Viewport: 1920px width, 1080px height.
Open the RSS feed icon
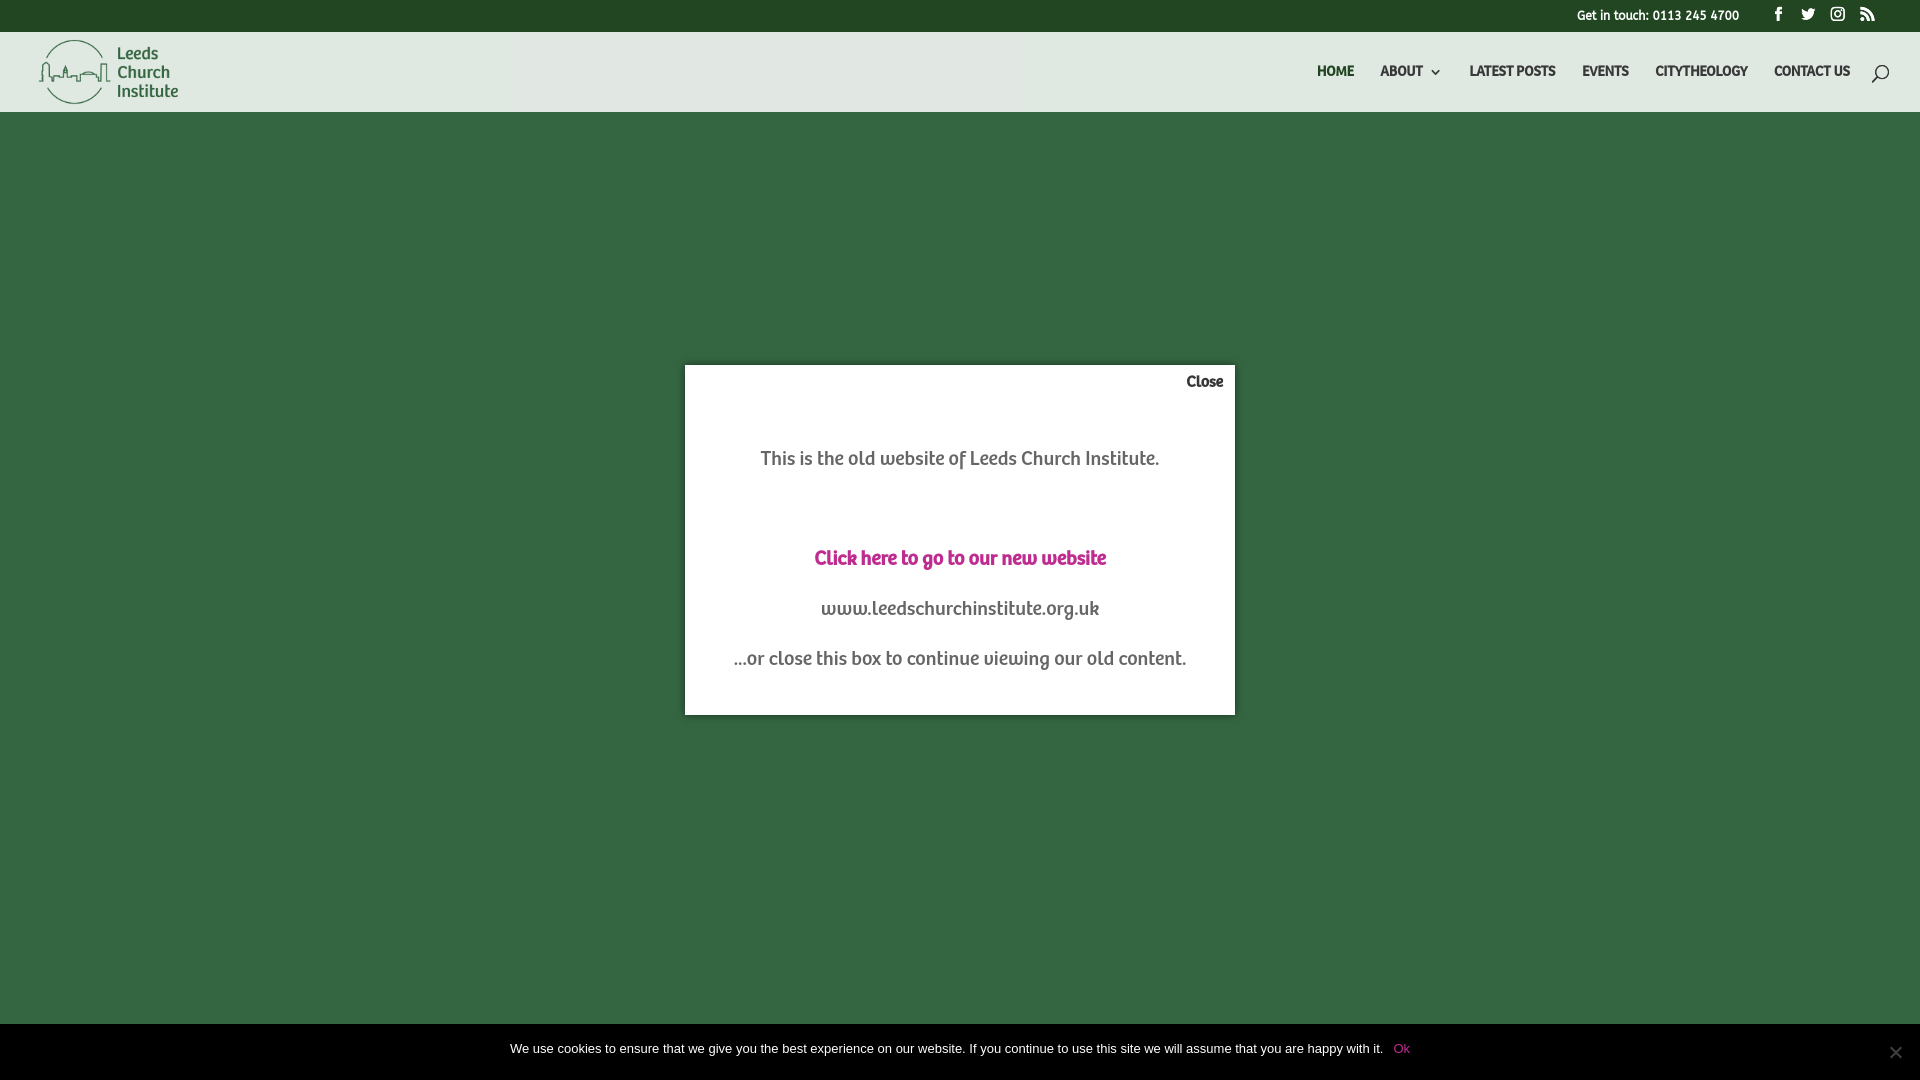[x=1867, y=14]
